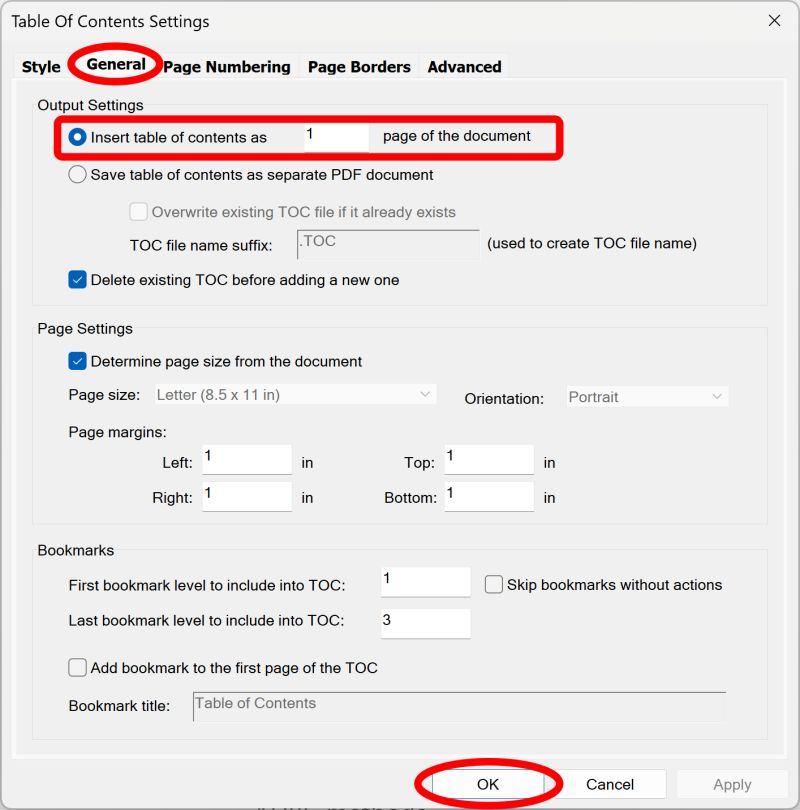Click '(used to create TOC file name)' text
The width and height of the screenshot is (800, 810).
592,243
